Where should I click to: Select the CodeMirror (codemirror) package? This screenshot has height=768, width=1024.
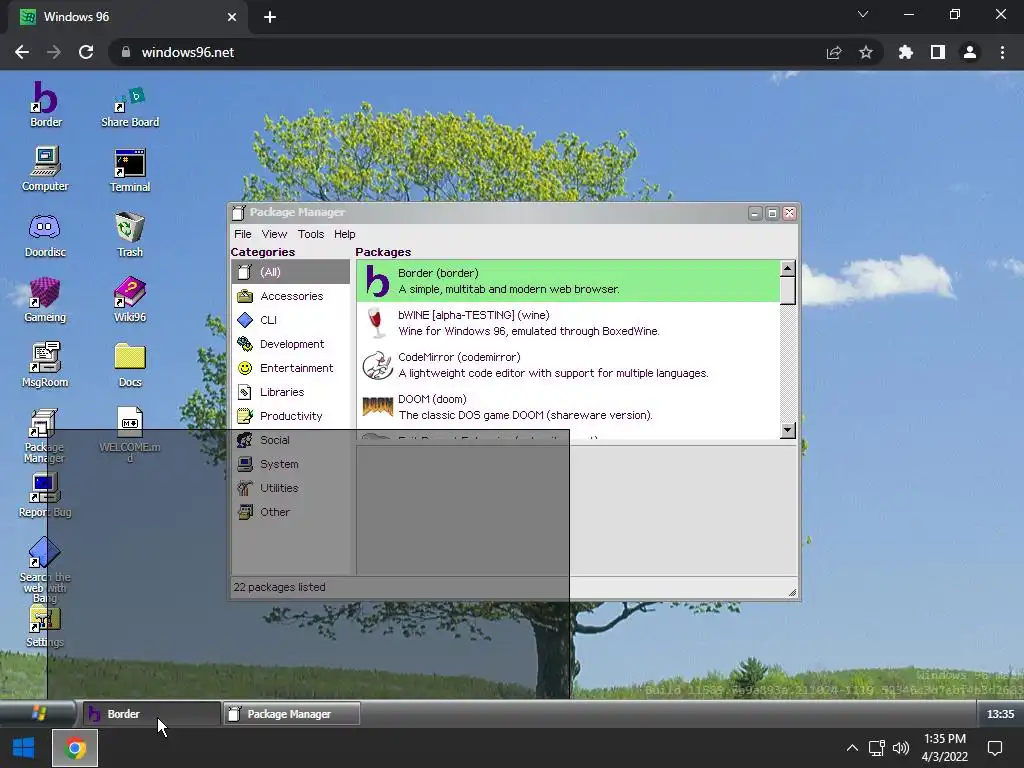point(568,365)
